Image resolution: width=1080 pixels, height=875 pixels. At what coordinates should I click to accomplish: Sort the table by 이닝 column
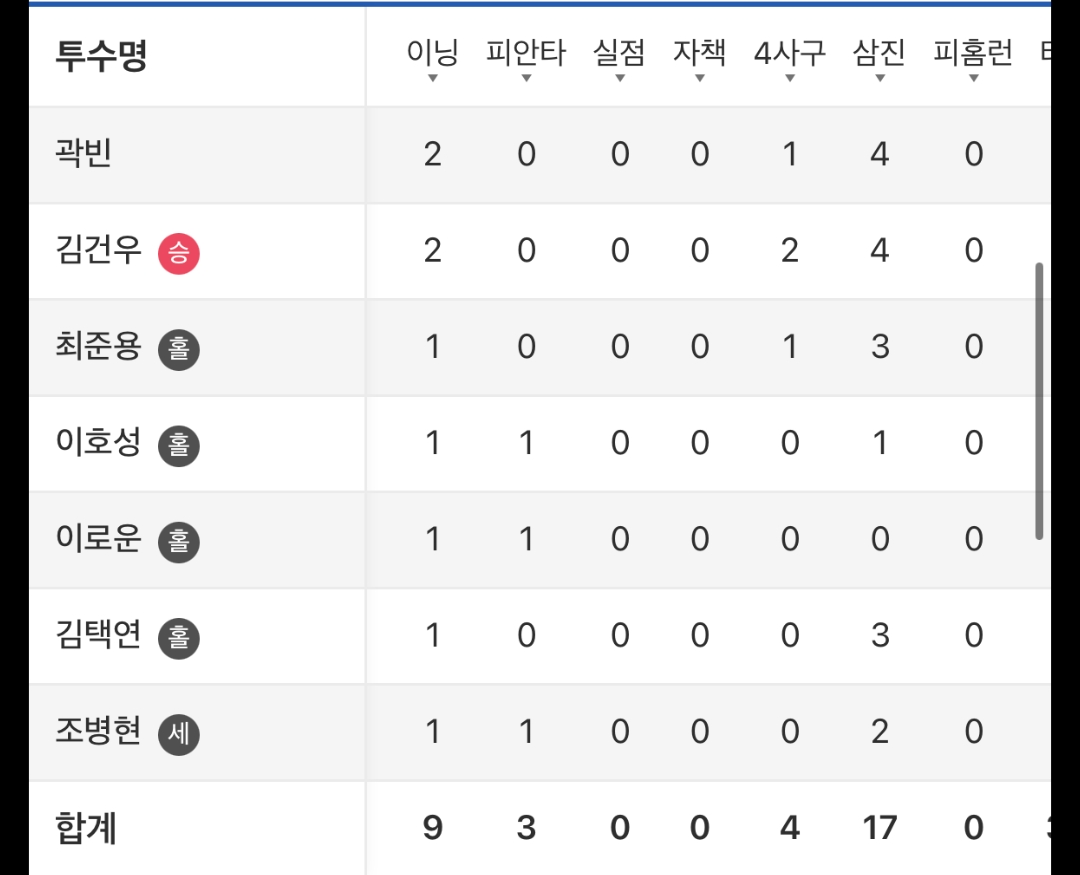click(x=432, y=58)
